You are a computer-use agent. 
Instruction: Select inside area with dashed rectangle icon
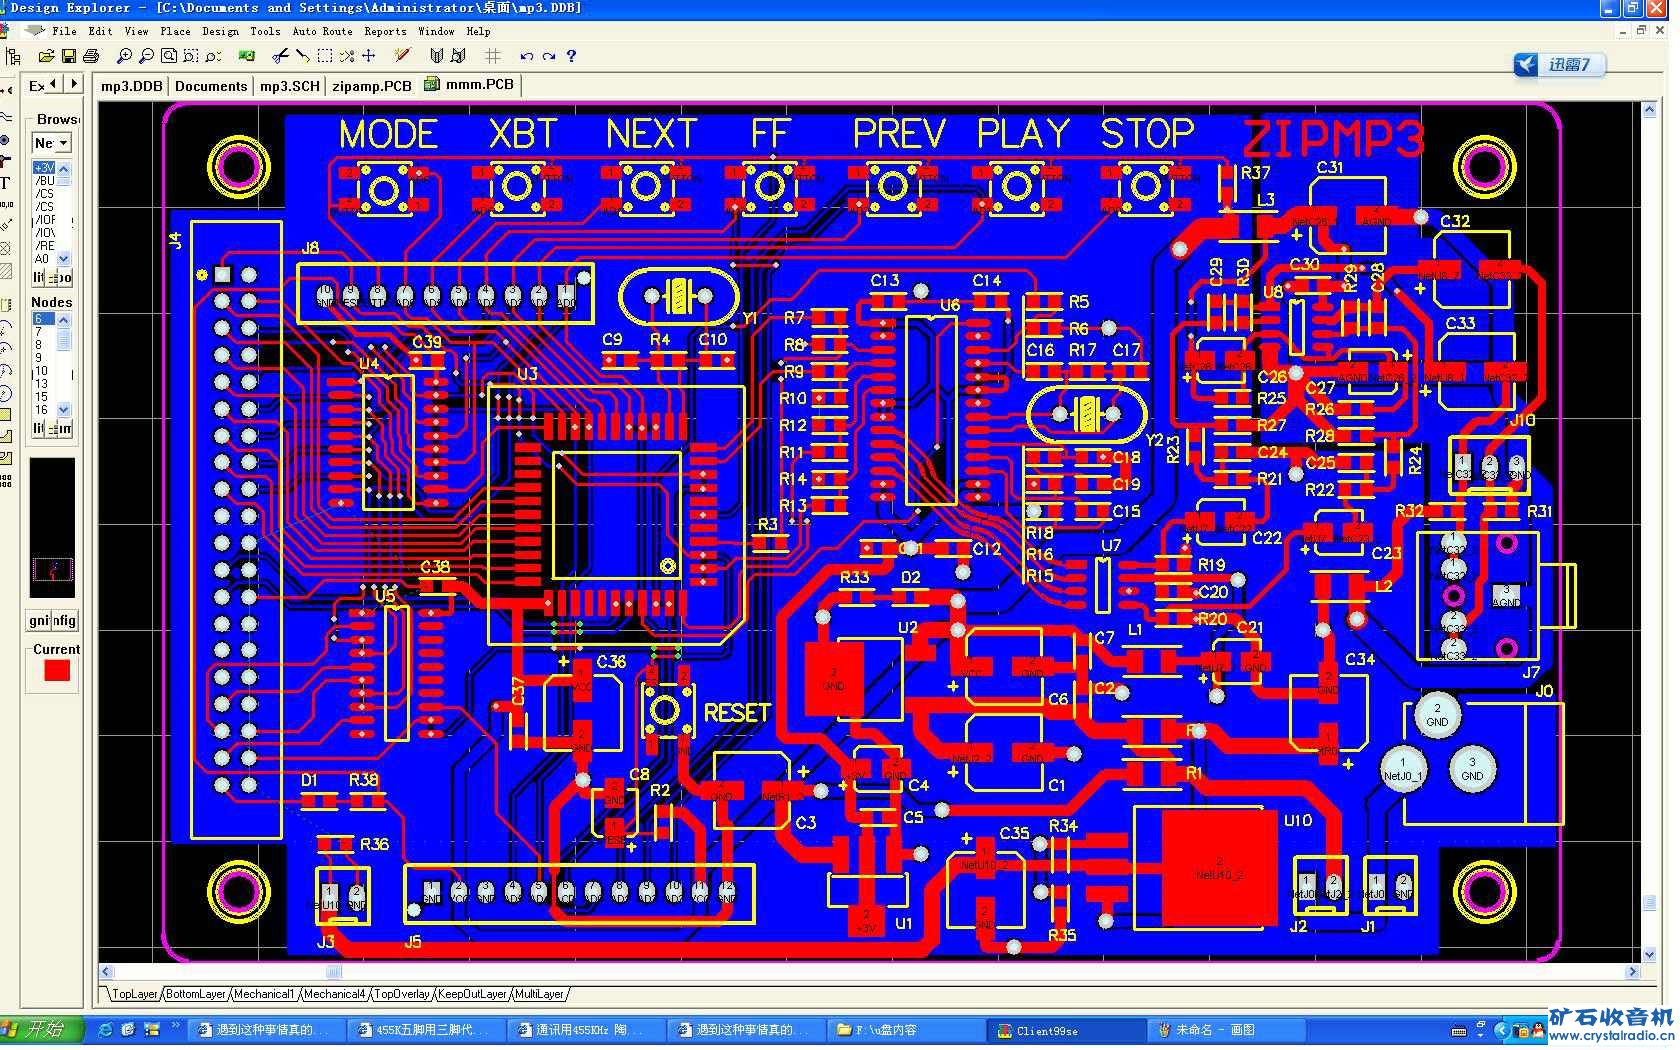coord(324,57)
